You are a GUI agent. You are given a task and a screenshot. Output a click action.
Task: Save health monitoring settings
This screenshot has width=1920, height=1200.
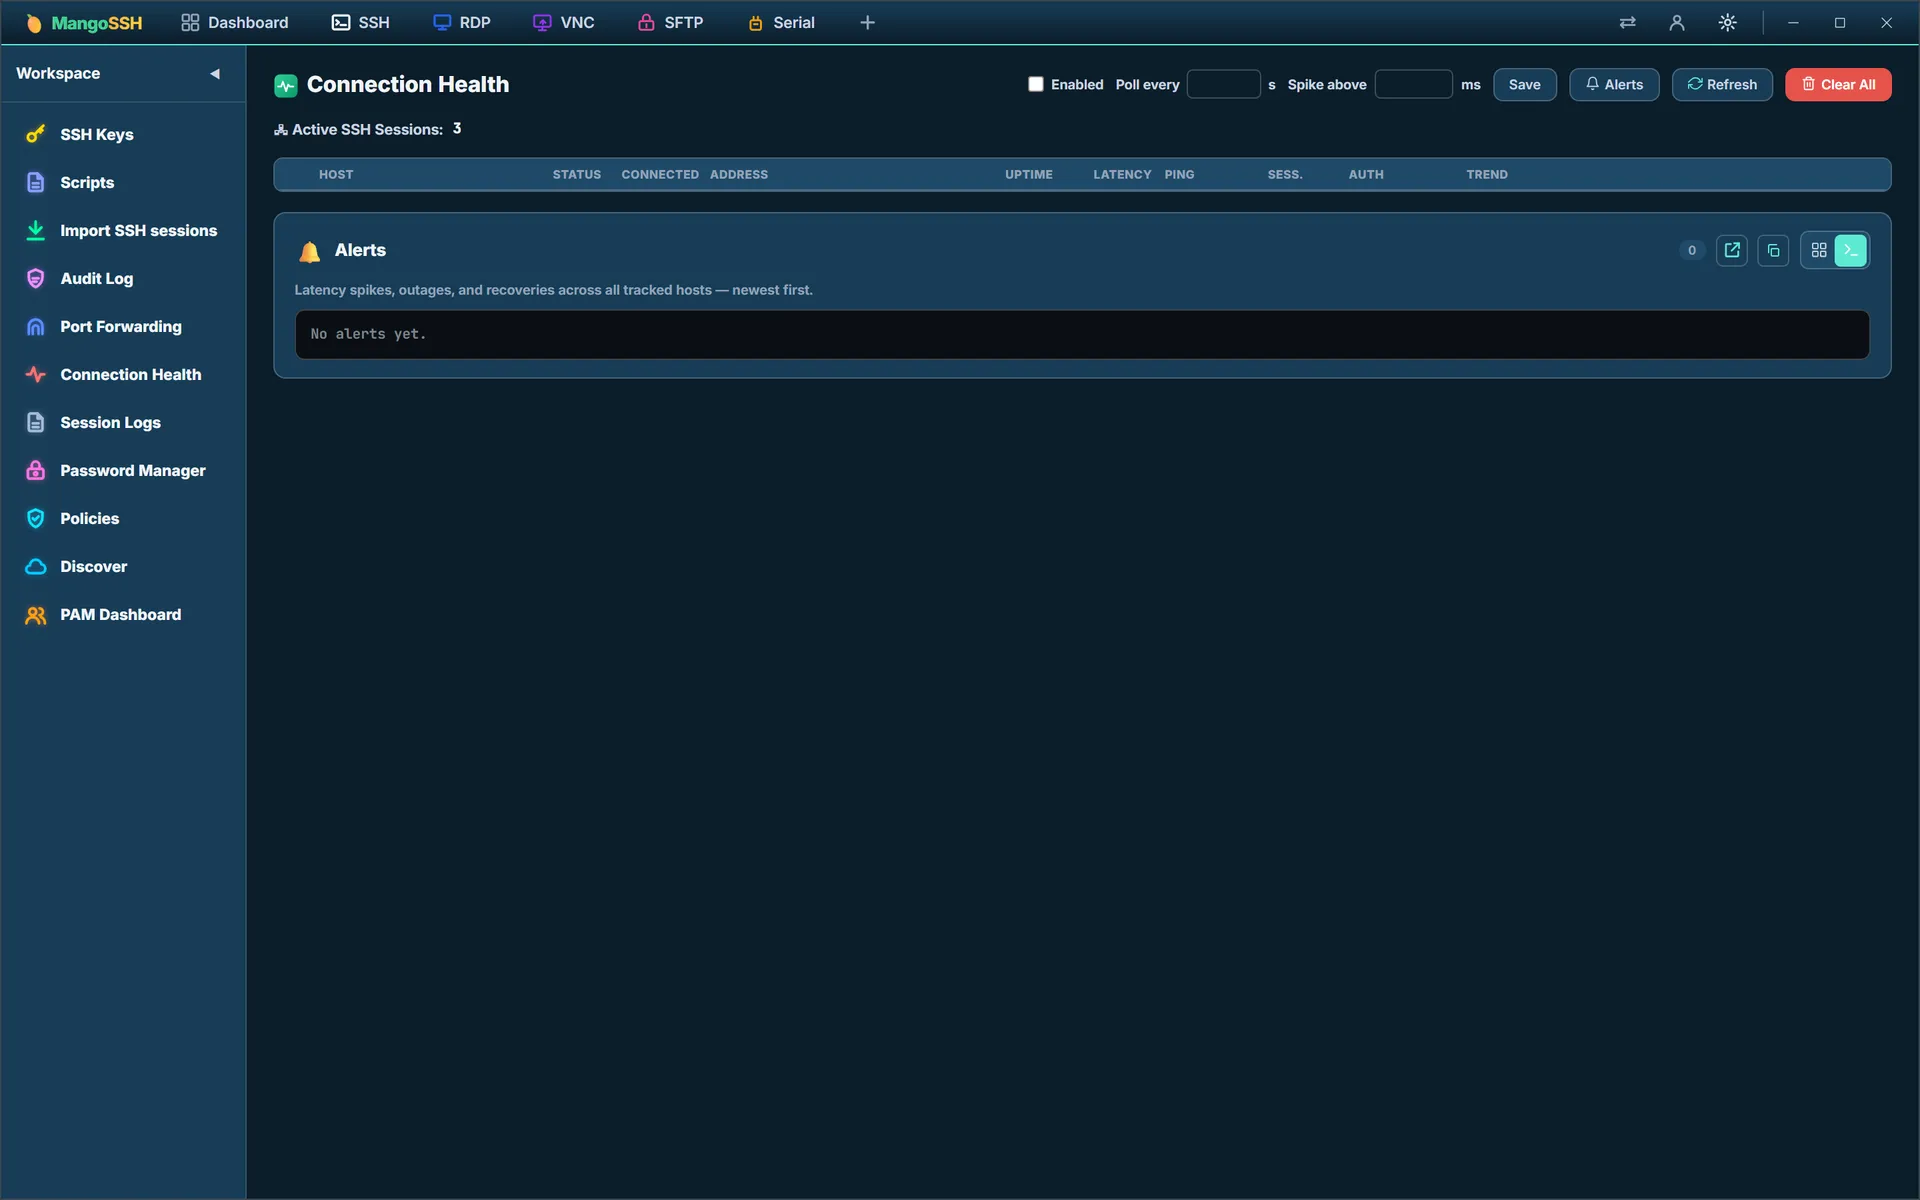[x=1524, y=84]
